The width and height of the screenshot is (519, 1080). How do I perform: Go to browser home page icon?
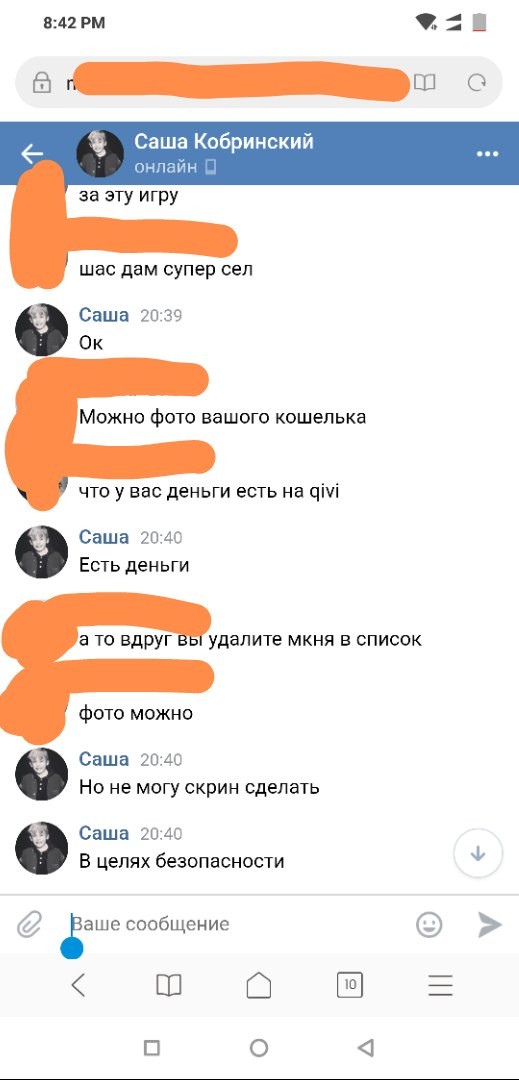(259, 986)
